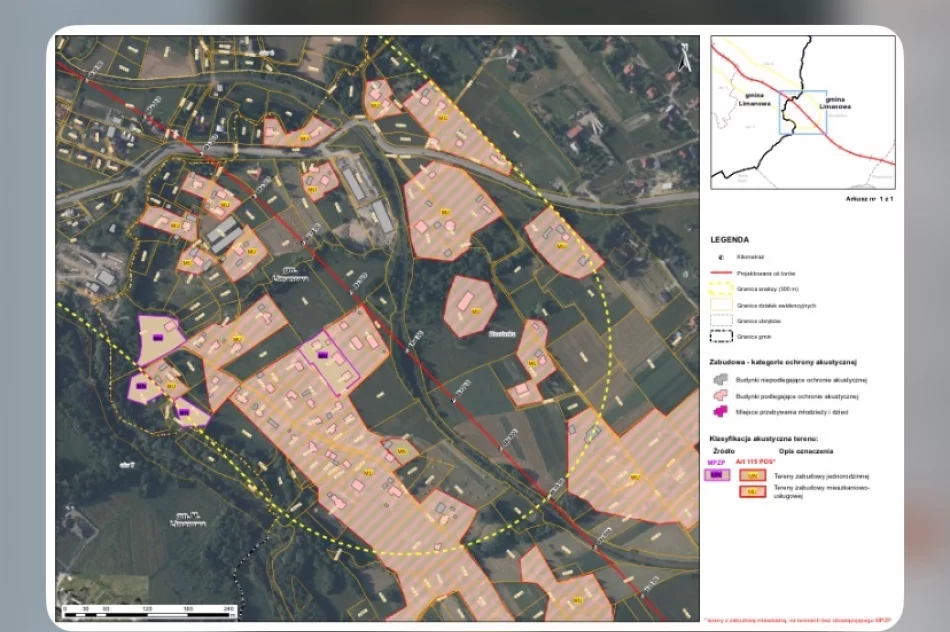Click the red footnote text below legend
This screenshot has height=632, width=950.
(798, 620)
